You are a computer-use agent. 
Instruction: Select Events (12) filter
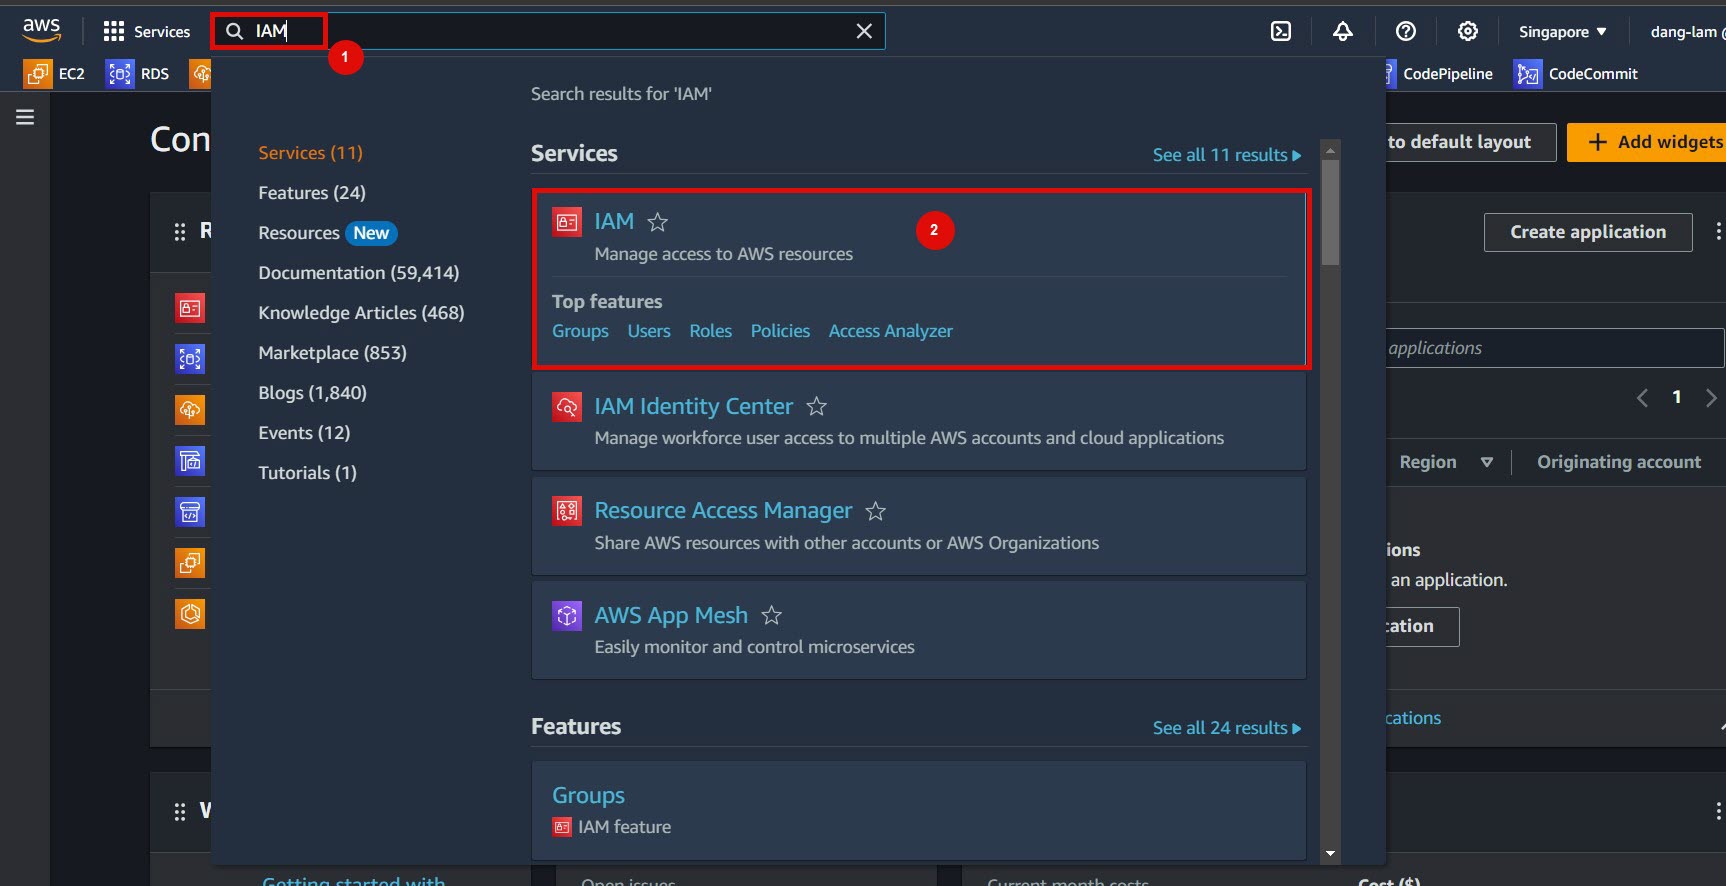pos(304,433)
